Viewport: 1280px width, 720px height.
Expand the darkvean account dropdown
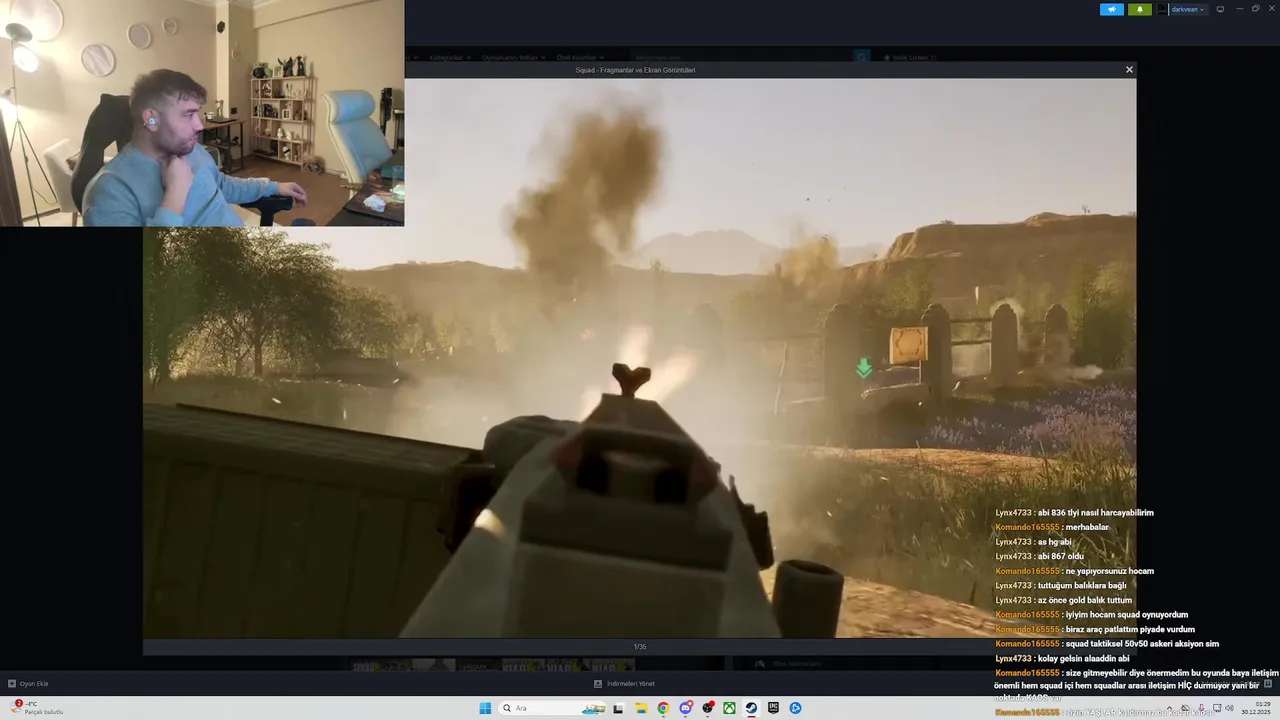pos(1188,9)
